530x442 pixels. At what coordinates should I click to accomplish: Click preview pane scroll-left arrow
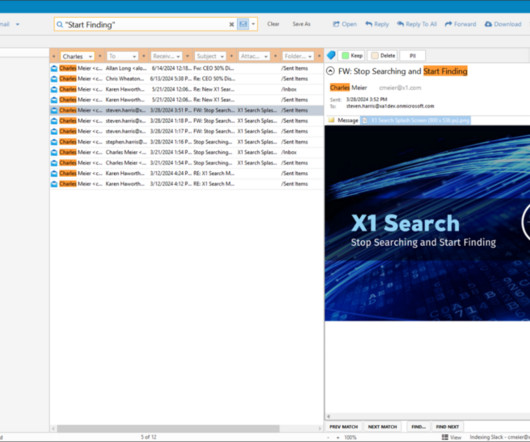pos(329,417)
